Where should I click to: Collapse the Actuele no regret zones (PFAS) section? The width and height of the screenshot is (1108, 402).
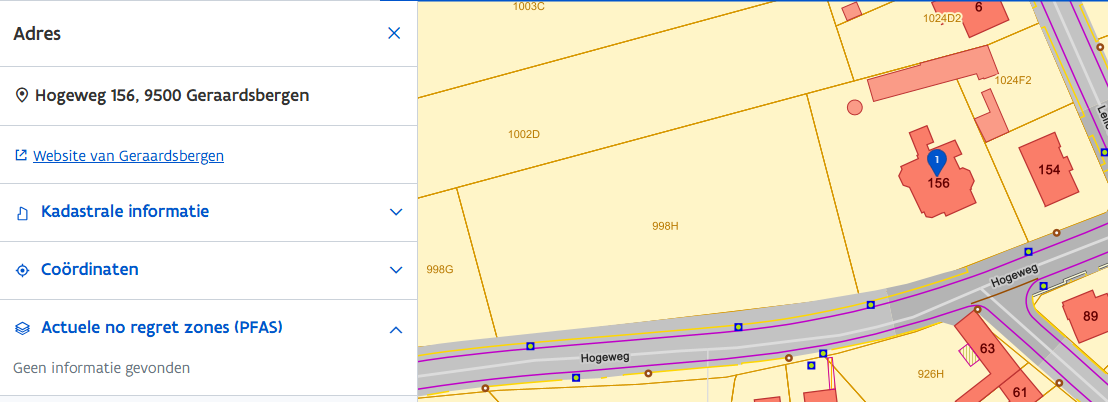pos(396,329)
